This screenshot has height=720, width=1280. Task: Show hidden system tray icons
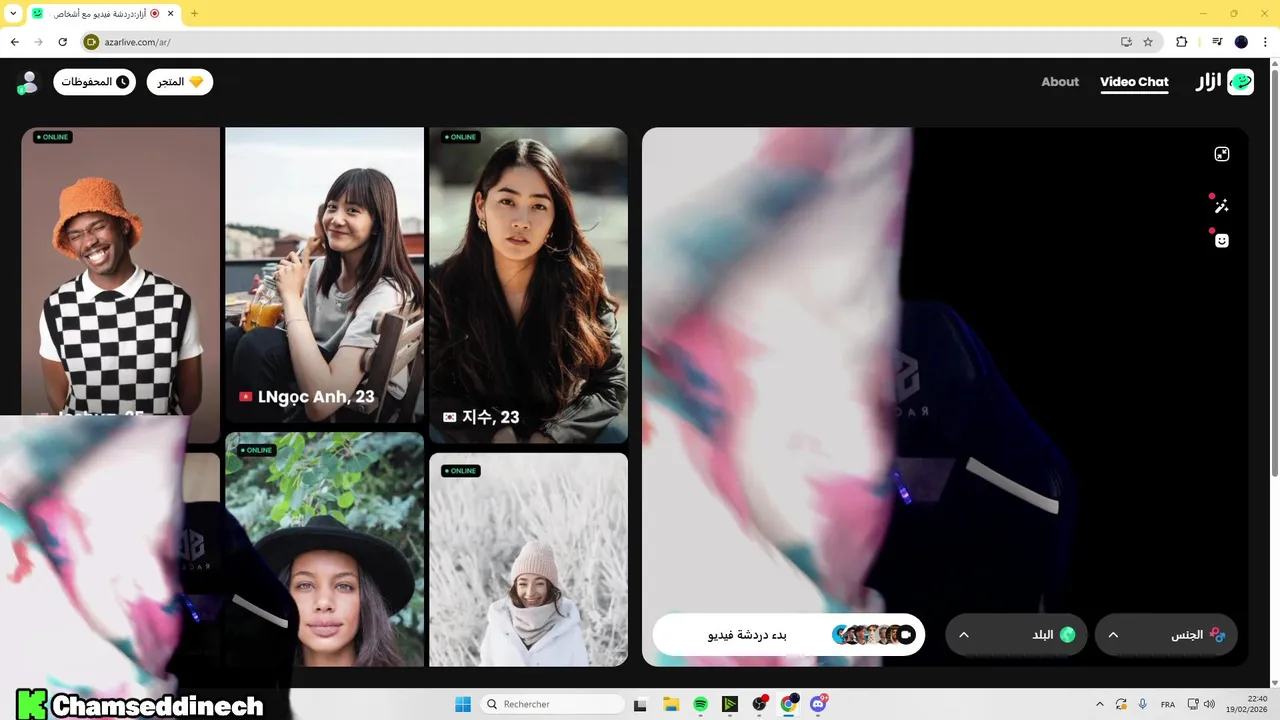(1100, 704)
